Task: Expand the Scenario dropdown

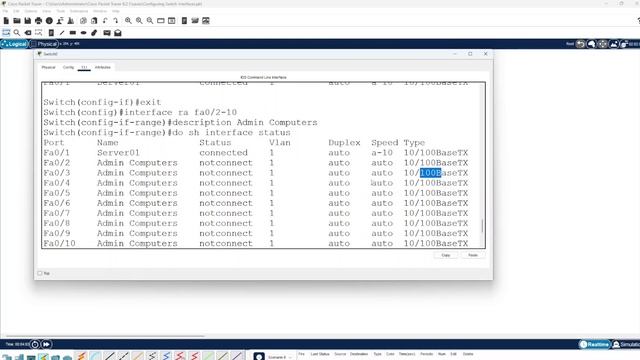Action: point(280,357)
